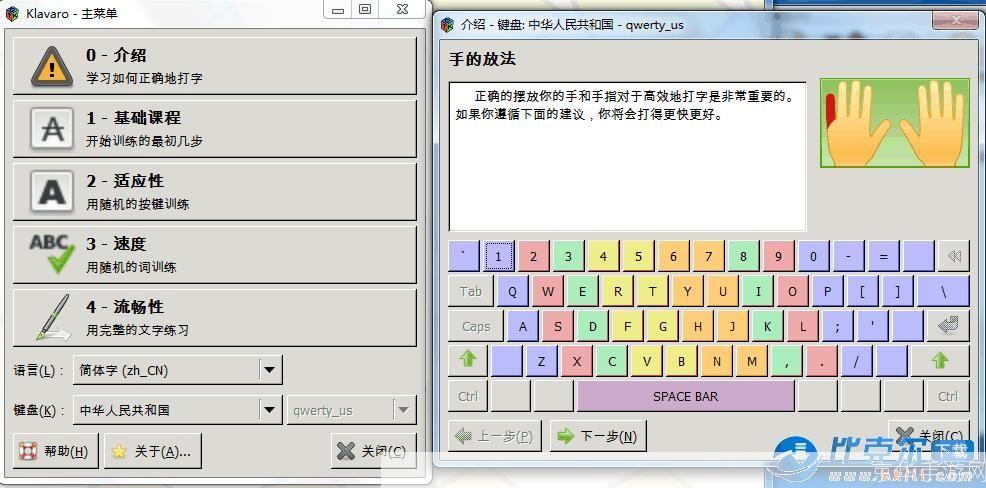Click the highlighted 1 key
The height and width of the screenshot is (488, 986).
(499, 257)
